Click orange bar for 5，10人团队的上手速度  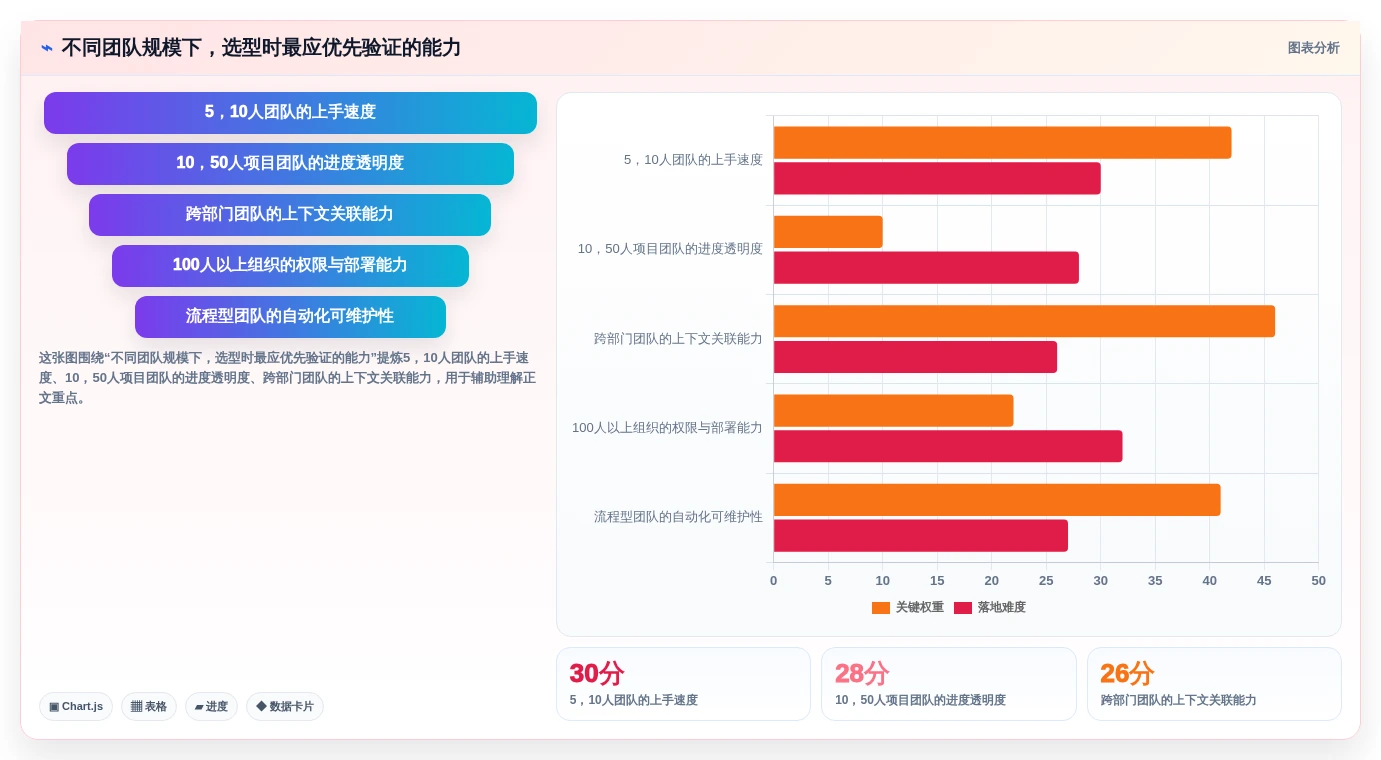pos(1002,143)
